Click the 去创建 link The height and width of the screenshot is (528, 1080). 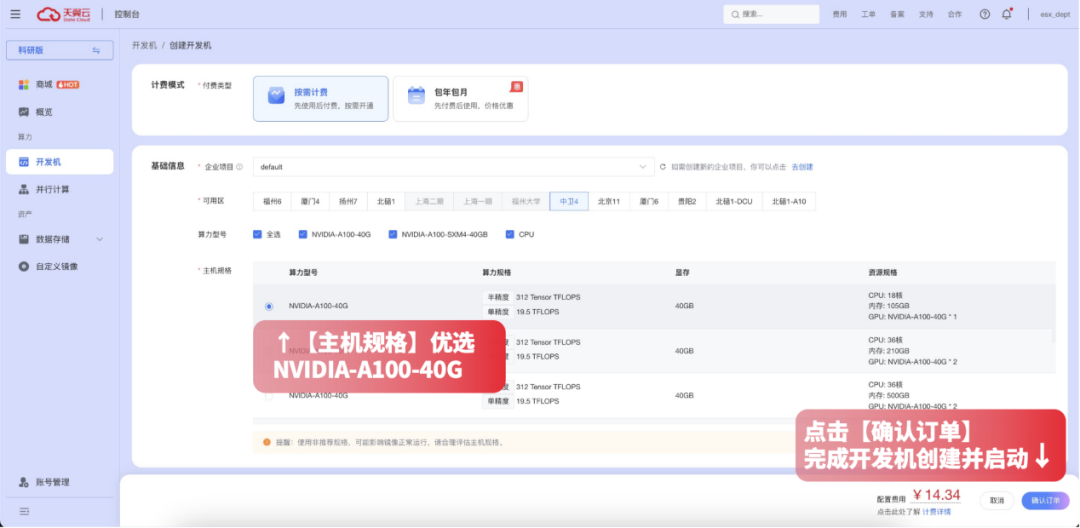[x=802, y=167]
